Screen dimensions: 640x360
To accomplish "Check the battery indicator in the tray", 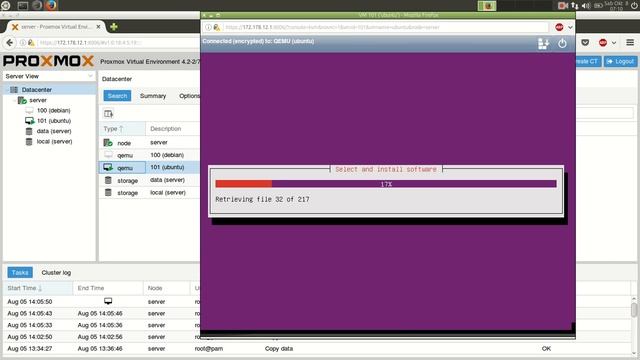I will [598, 5].
